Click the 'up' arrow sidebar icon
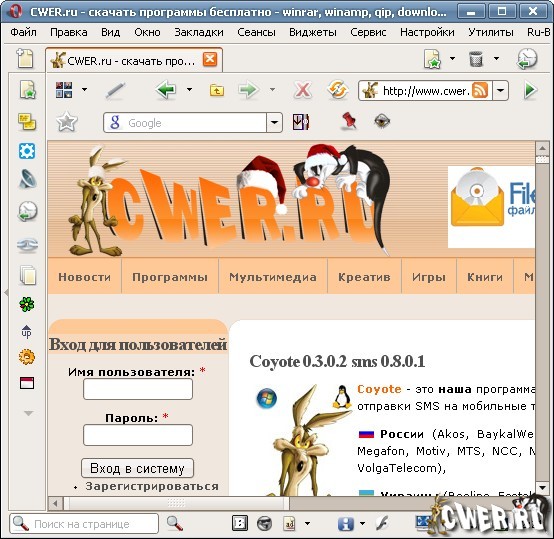 [x=26, y=331]
